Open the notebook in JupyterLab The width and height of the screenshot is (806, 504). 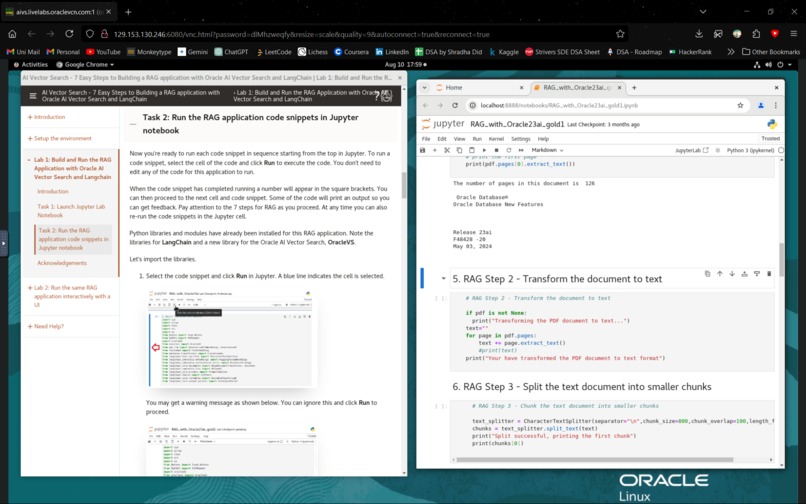[691, 150]
